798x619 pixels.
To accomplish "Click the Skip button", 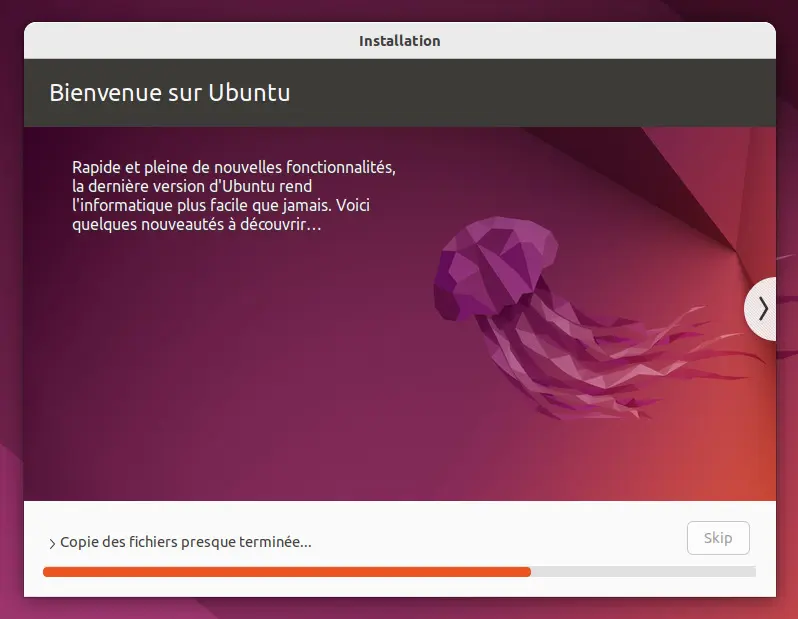I will (718, 538).
